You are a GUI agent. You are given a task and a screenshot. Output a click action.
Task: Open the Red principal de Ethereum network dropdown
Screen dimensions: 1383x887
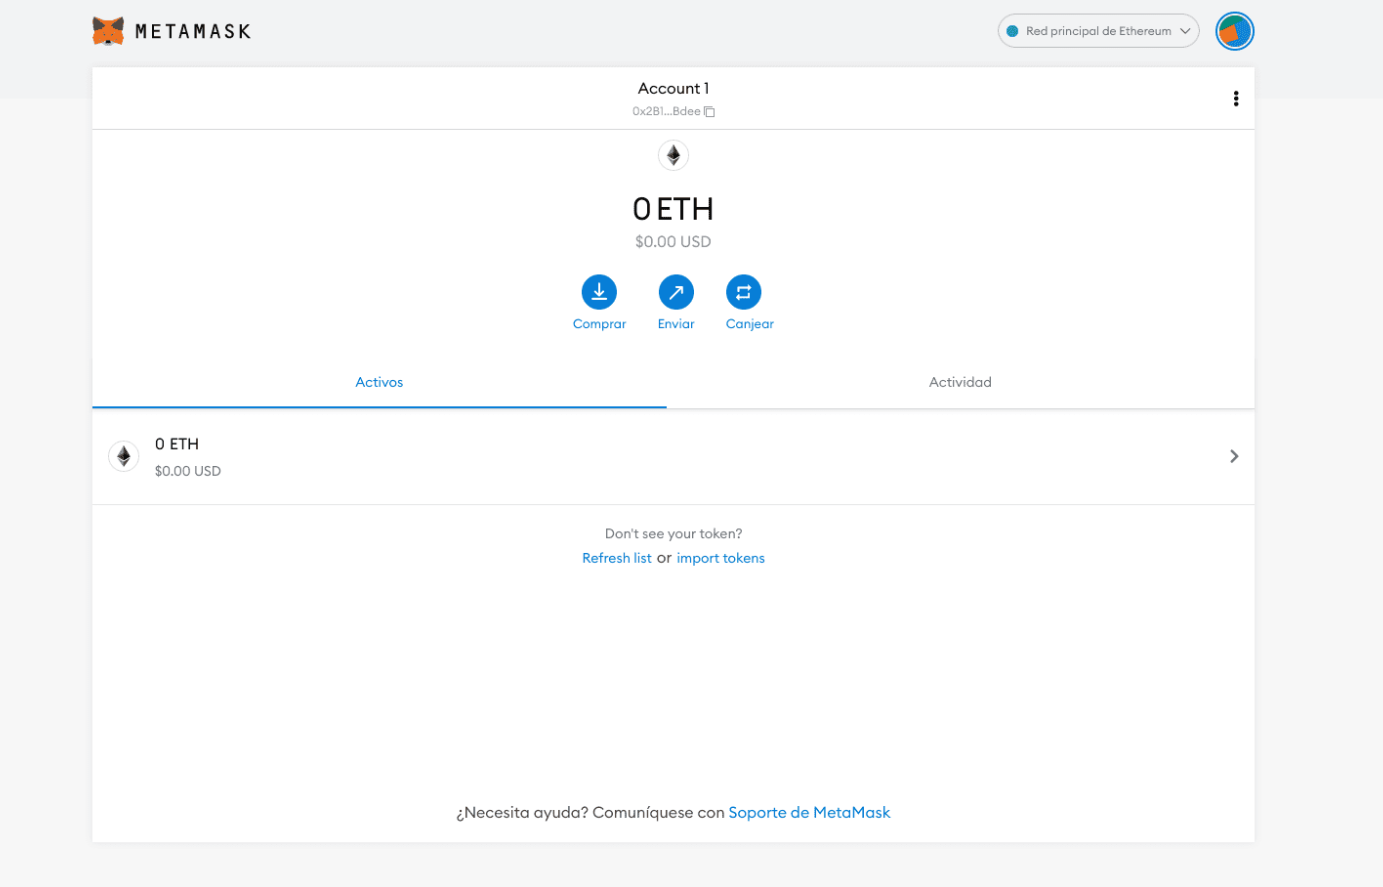[x=1098, y=31]
